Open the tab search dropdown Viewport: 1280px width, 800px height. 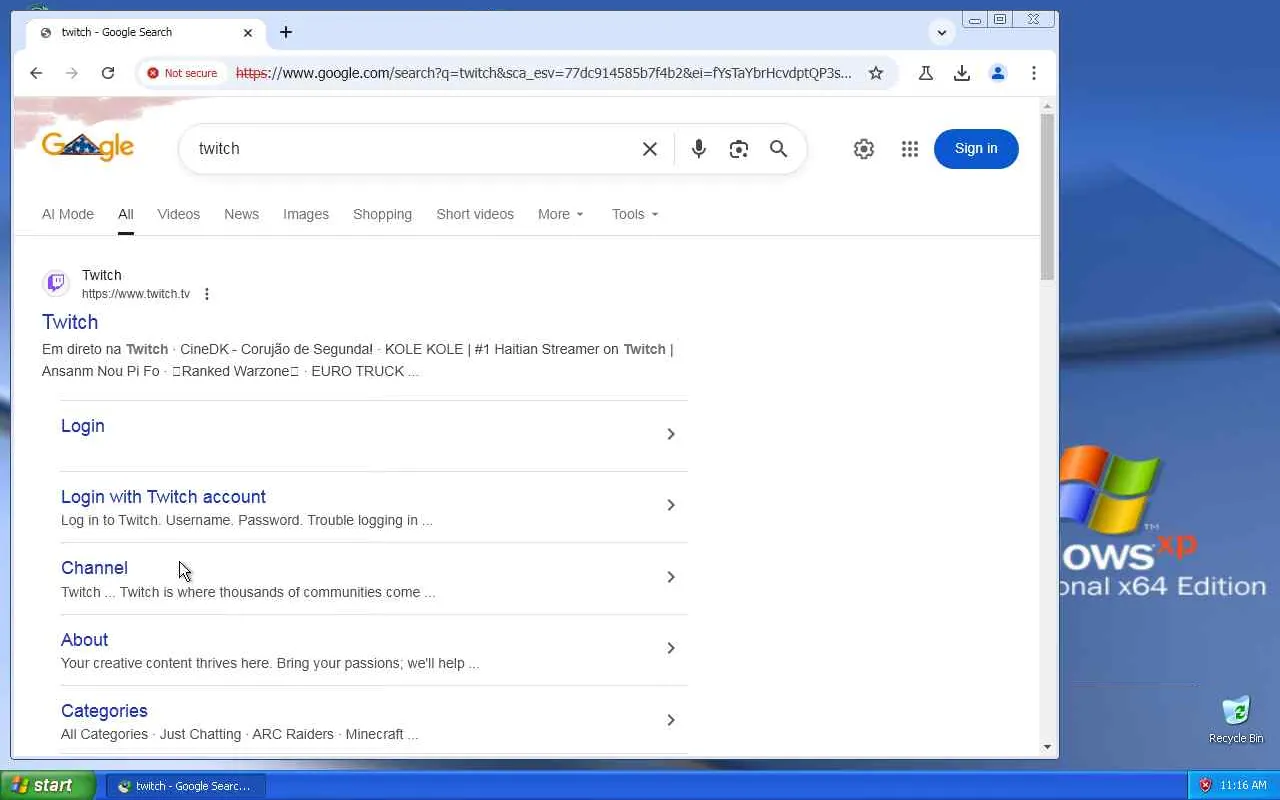point(942,32)
